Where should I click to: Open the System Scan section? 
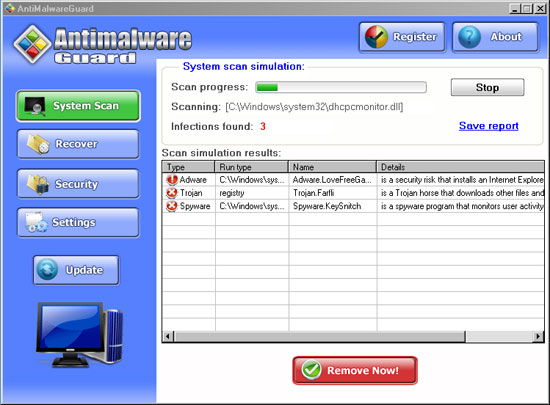click(x=78, y=106)
